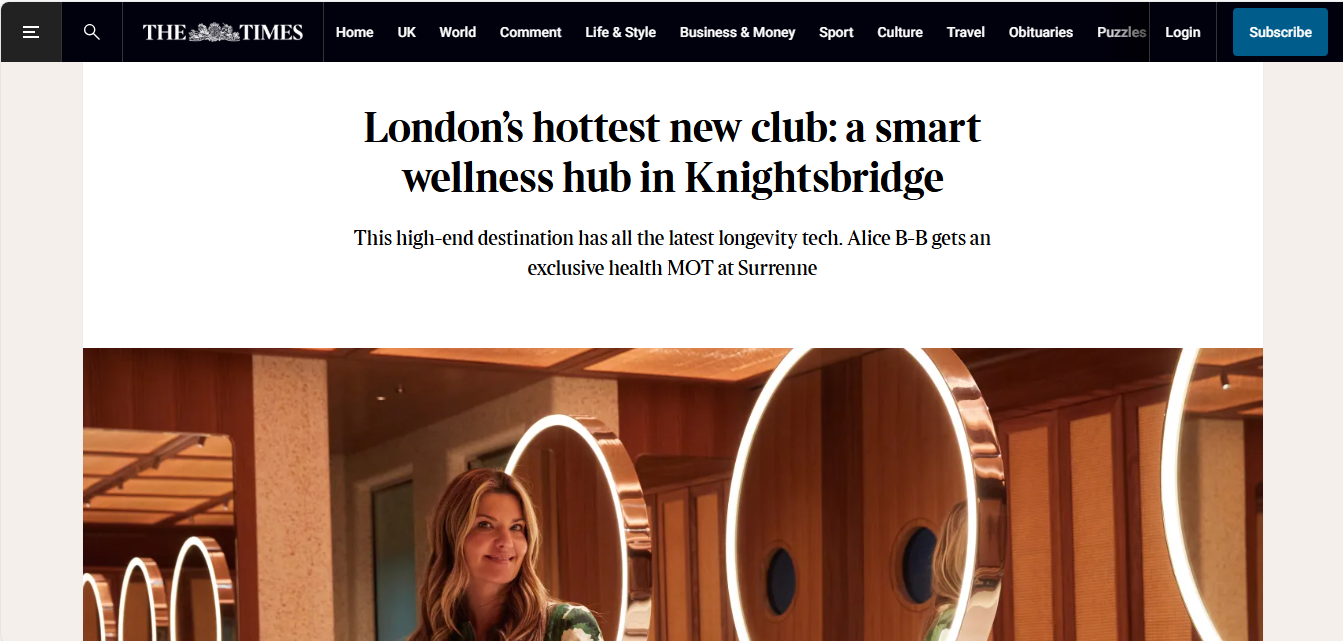The width and height of the screenshot is (1343, 641).
Task: Navigate to the Comment section
Action: point(530,32)
